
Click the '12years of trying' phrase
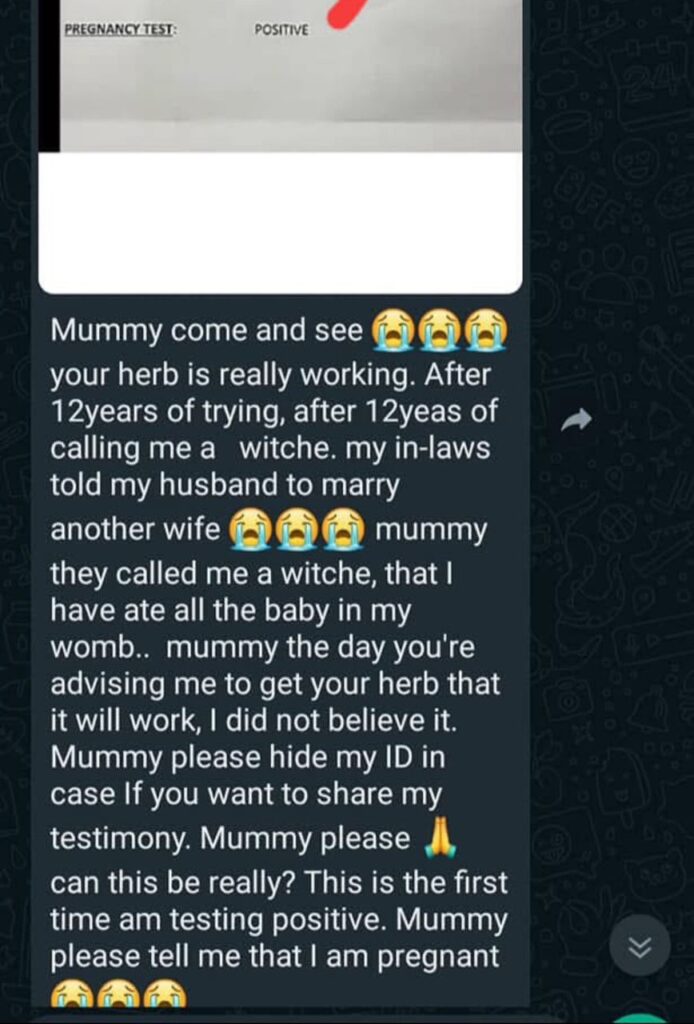click(x=169, y=411)
